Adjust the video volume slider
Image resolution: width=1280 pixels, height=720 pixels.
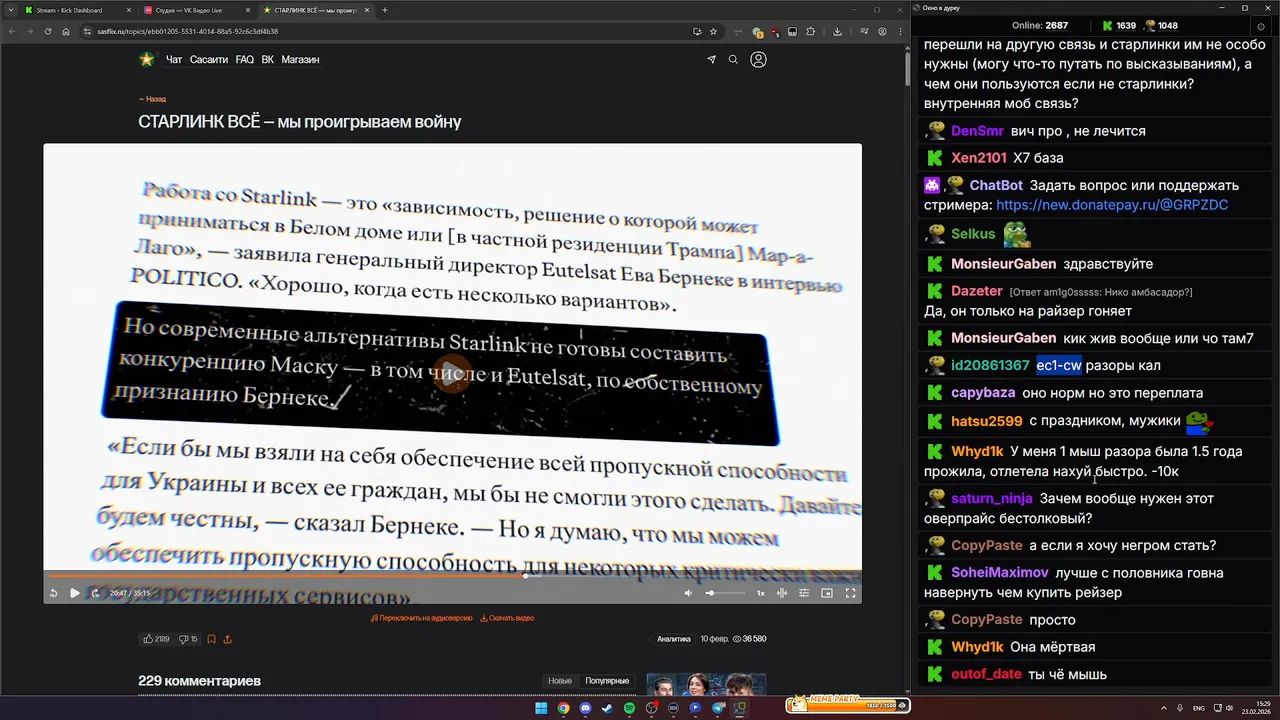click(724, 593)
